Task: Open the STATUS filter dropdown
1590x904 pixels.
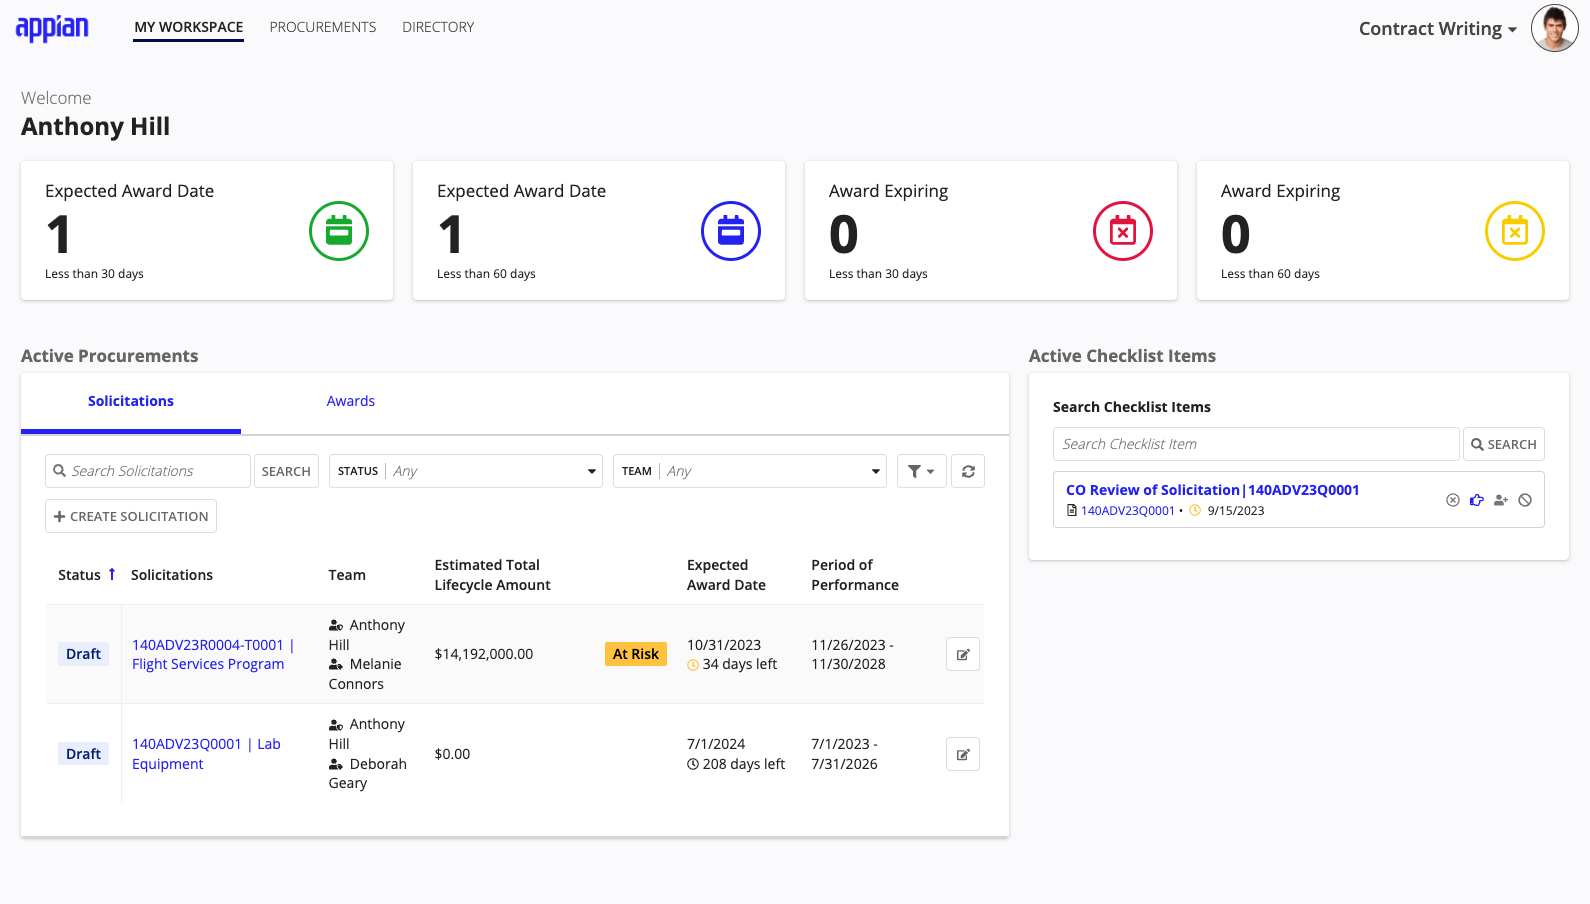Action: coord(466,471)
